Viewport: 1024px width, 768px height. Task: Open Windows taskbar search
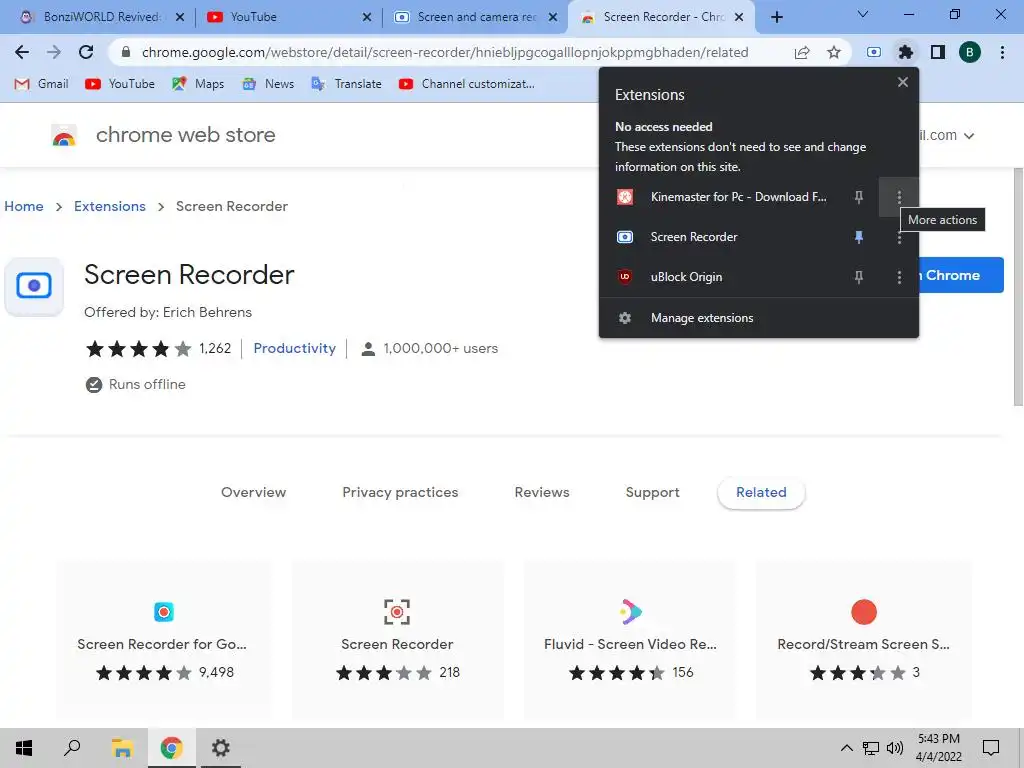[72, 748]
